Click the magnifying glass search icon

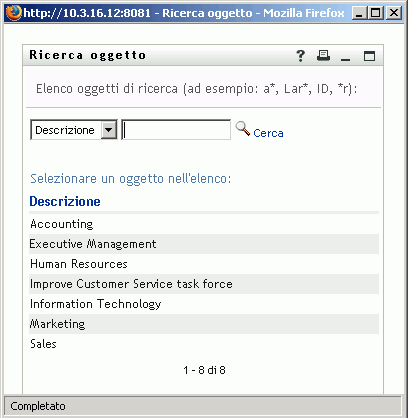243,129
